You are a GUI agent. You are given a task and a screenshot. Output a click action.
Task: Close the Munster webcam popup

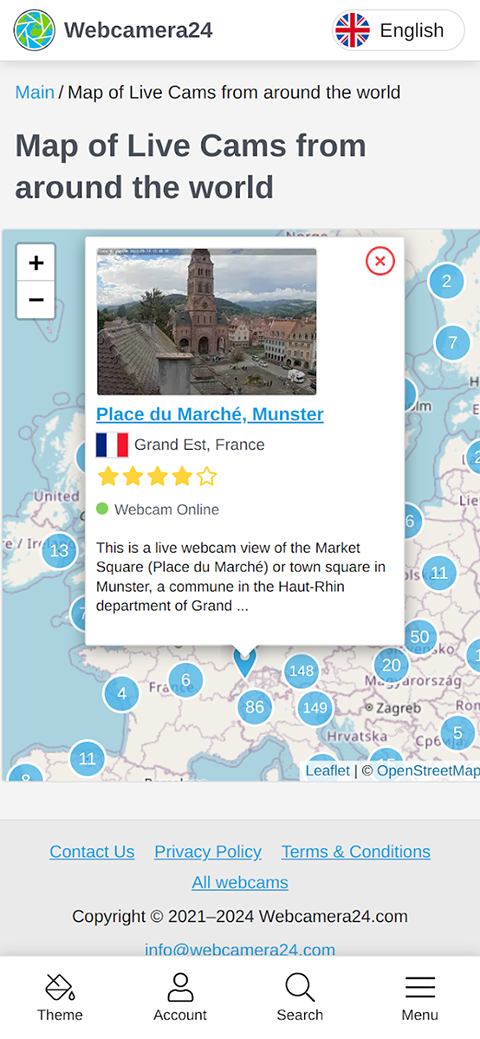point(380,261)
